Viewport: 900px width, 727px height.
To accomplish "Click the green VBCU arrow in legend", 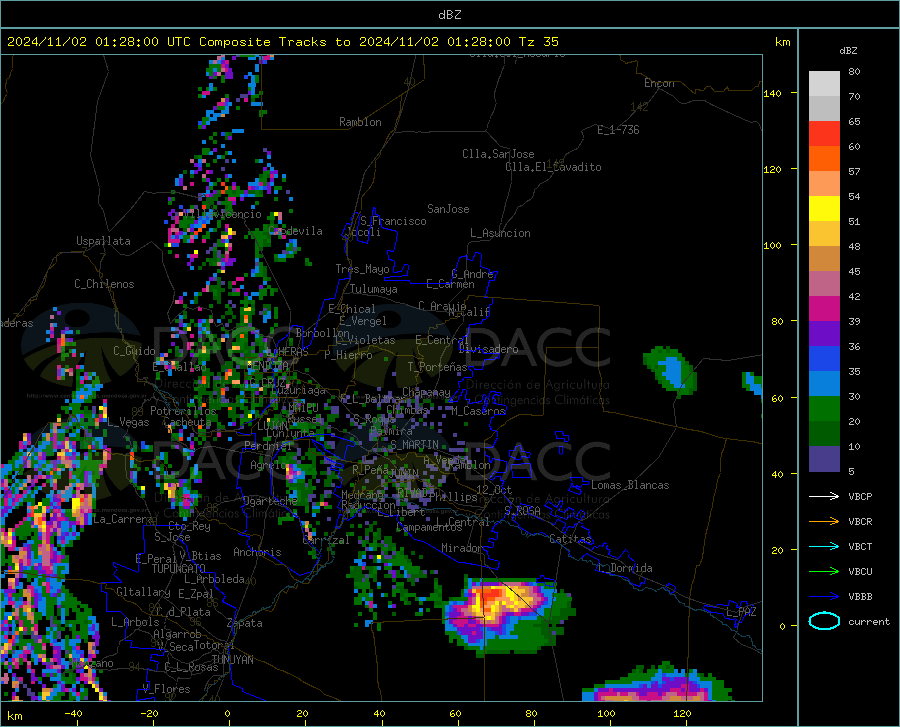I will [824, 572].
